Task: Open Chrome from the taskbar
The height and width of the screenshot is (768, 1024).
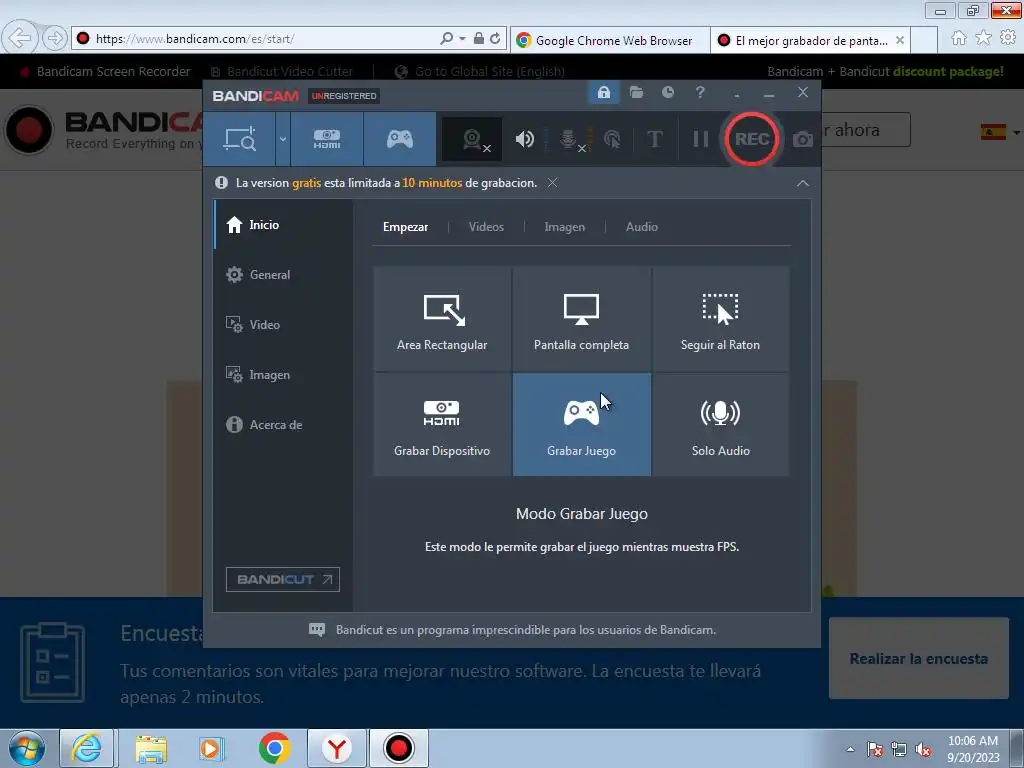Action: [274, 748]
